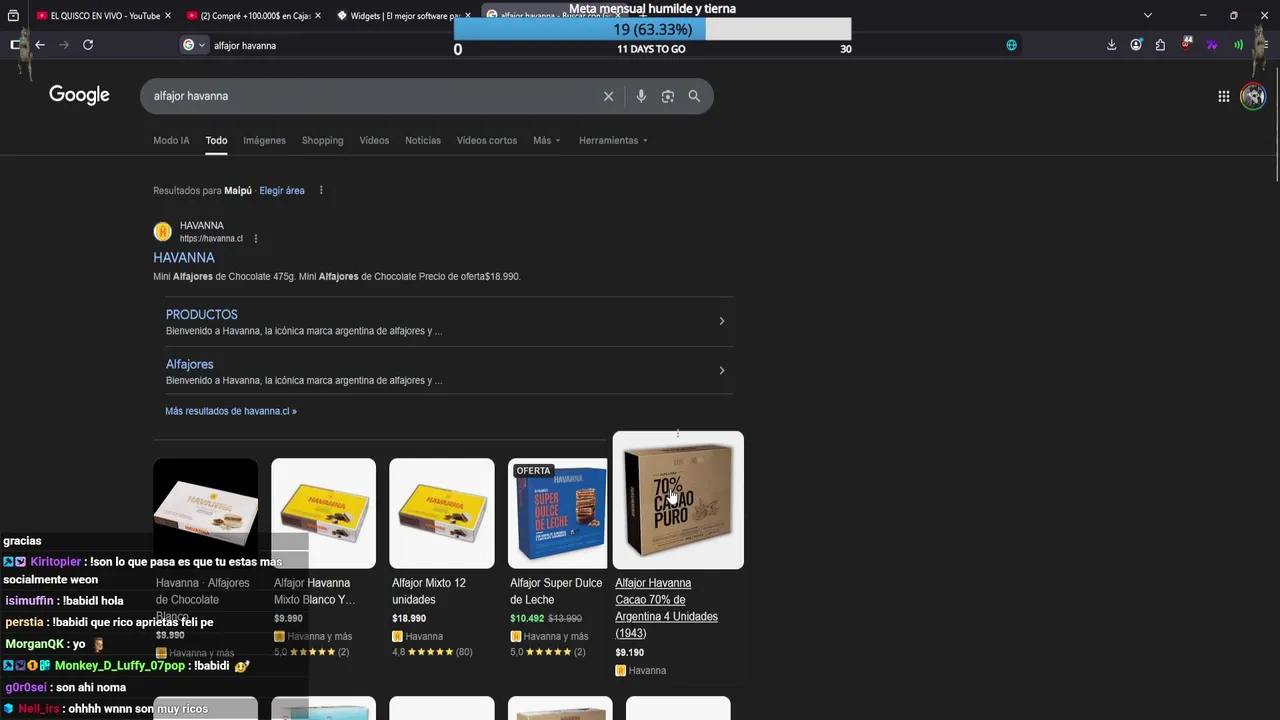Clear the Google search box with the X
This screenshot has height=720, width=1280.
[608, 96]
